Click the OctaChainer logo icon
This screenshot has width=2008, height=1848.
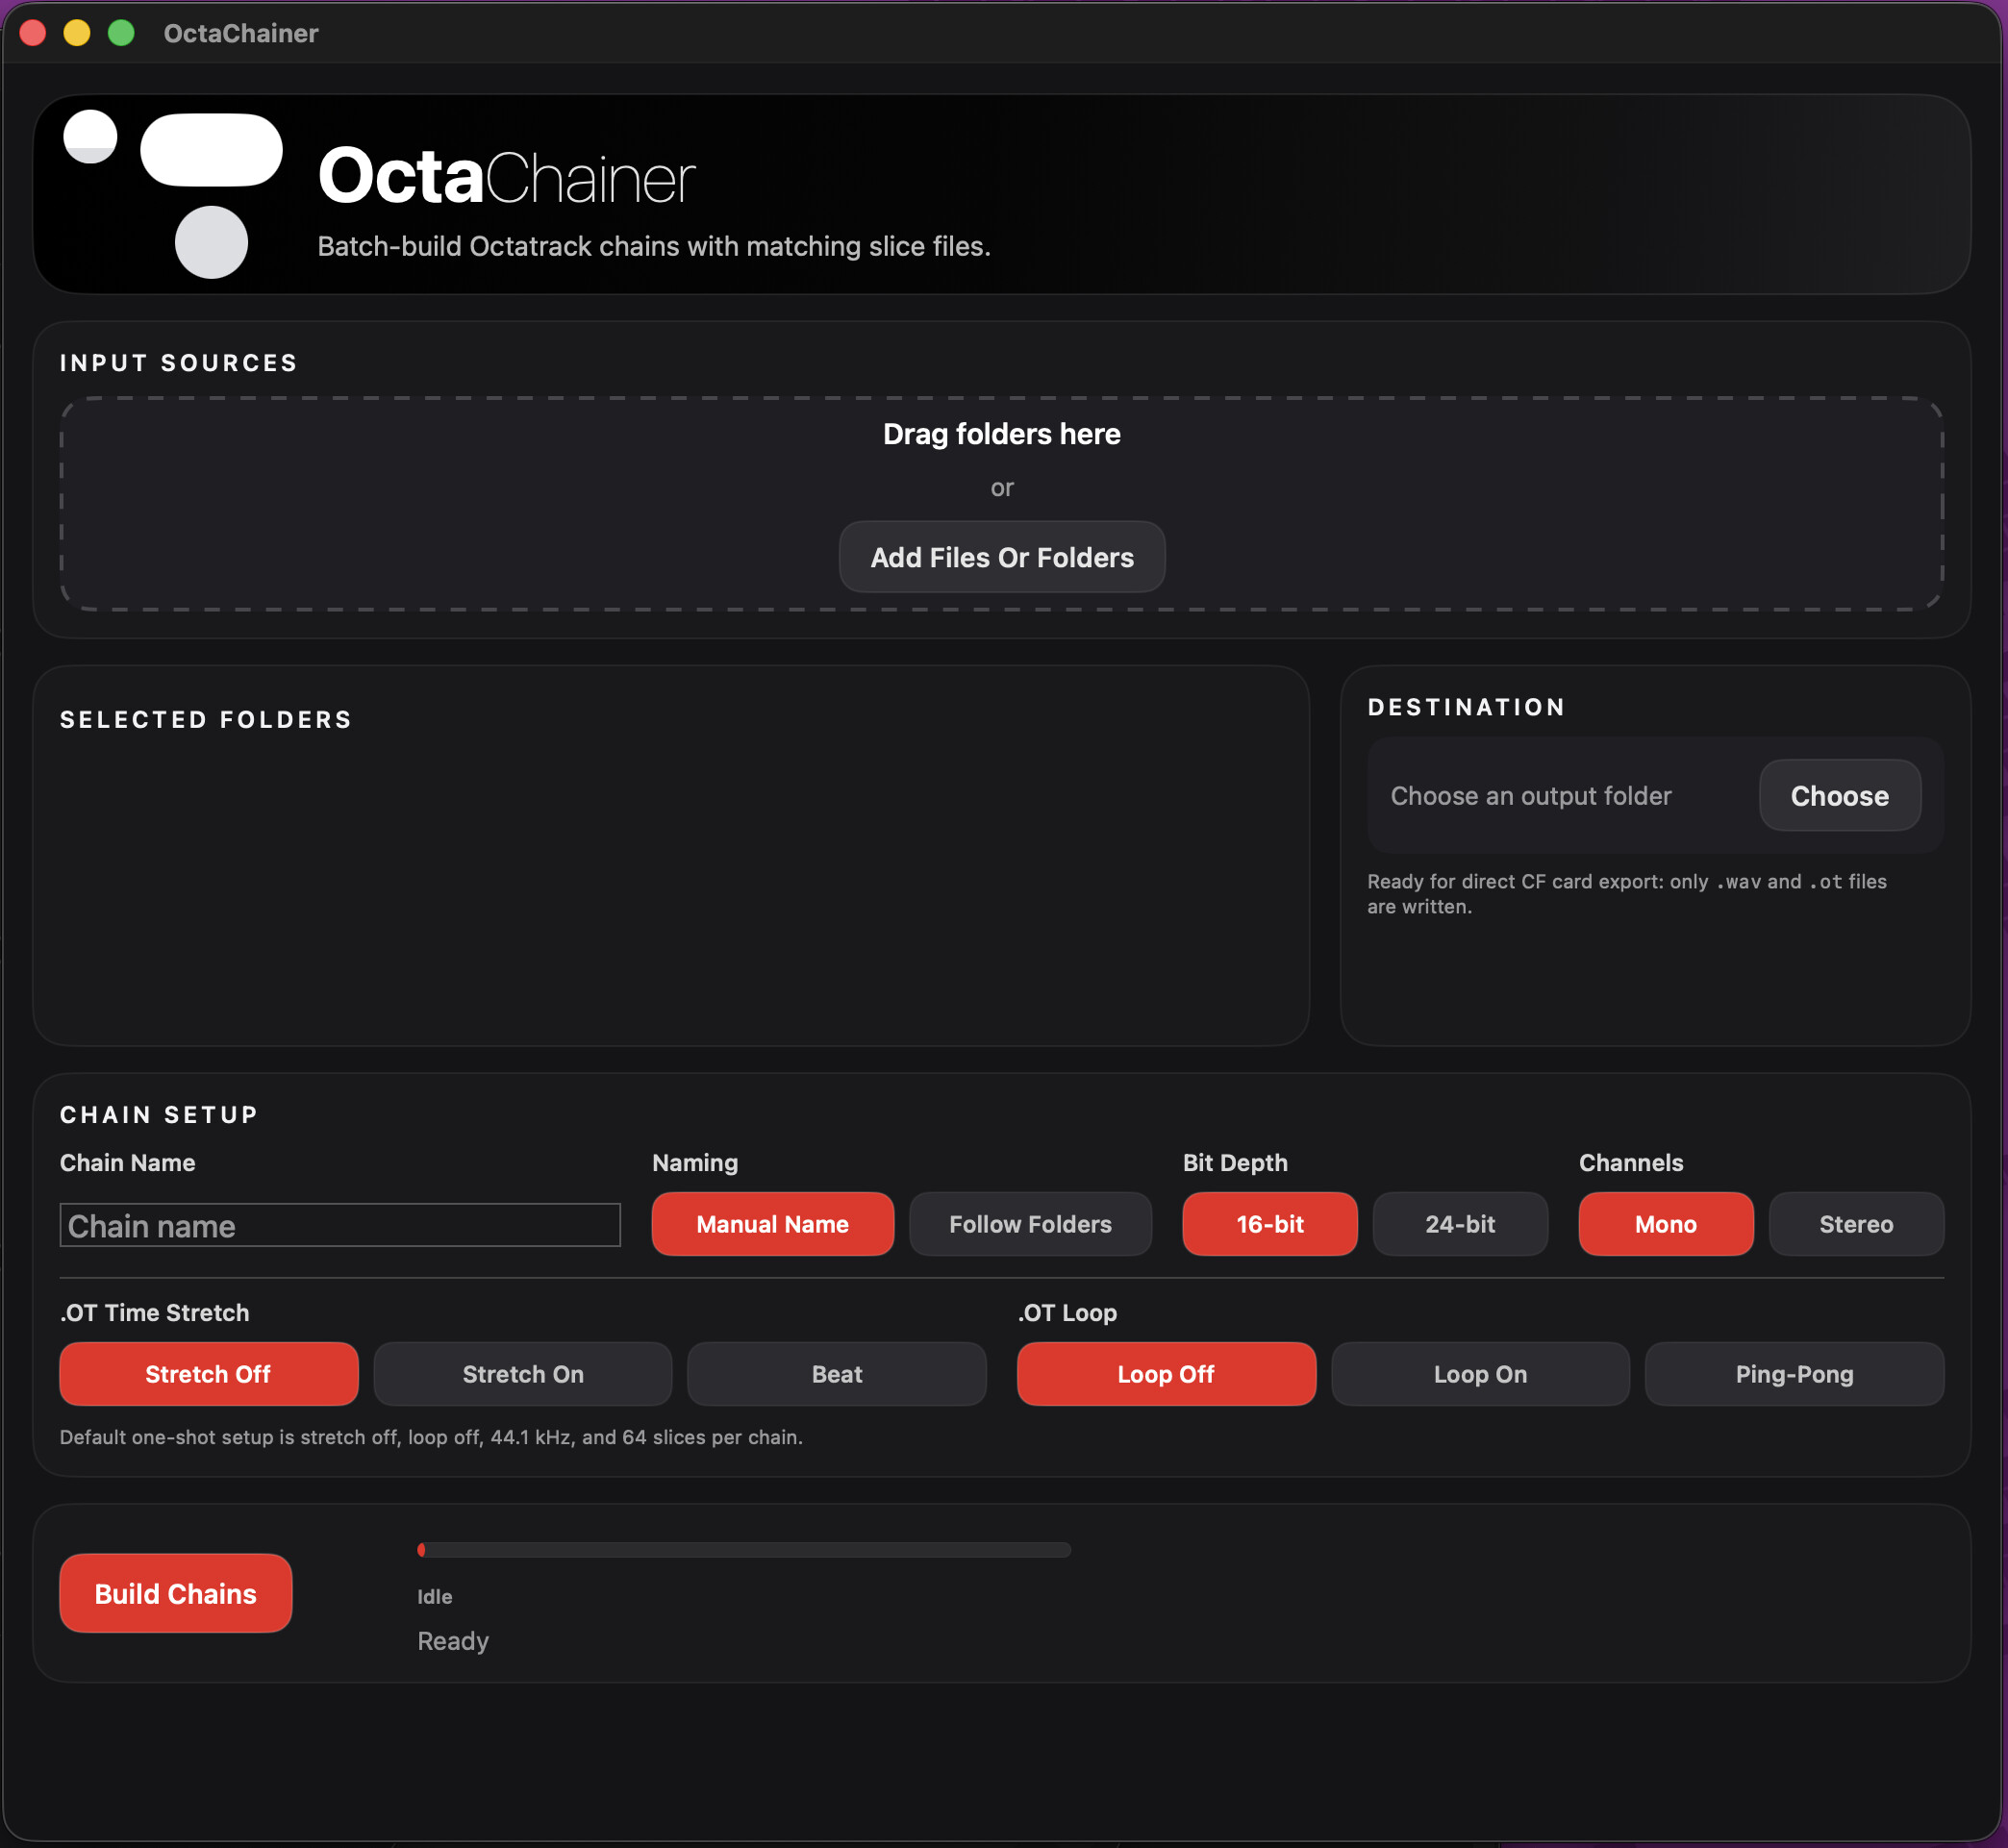pyautogui.click(x=173, y=194)
